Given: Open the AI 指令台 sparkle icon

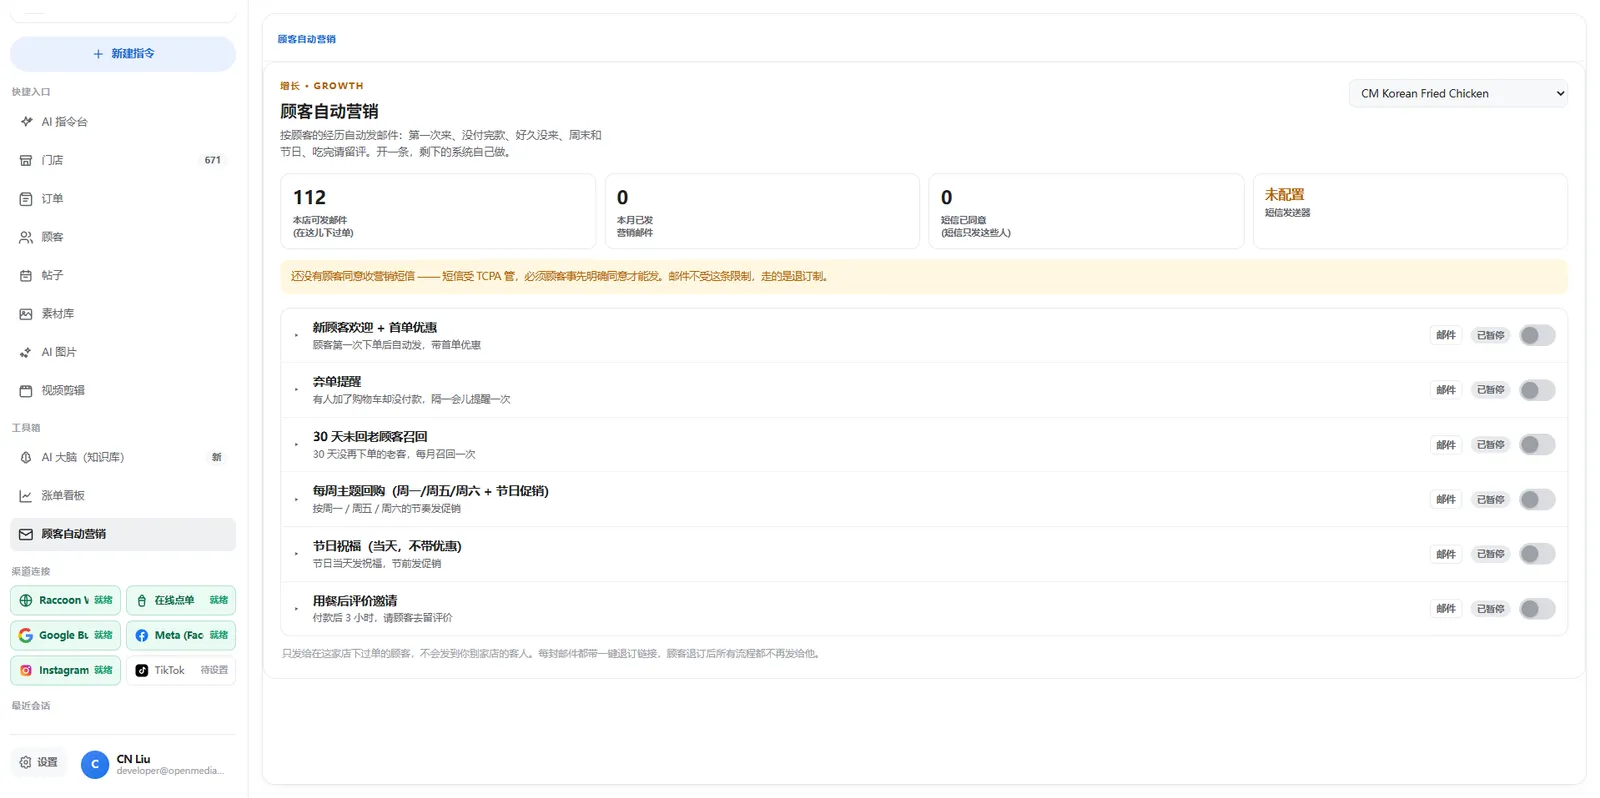Looking at the screenshot, I should pos(26,121).
